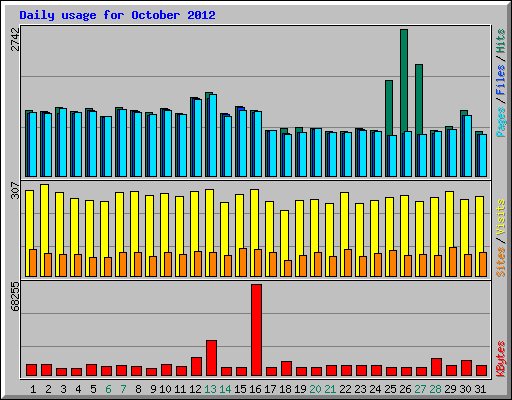Click day label "3" on the x-axis

(63, 389)
